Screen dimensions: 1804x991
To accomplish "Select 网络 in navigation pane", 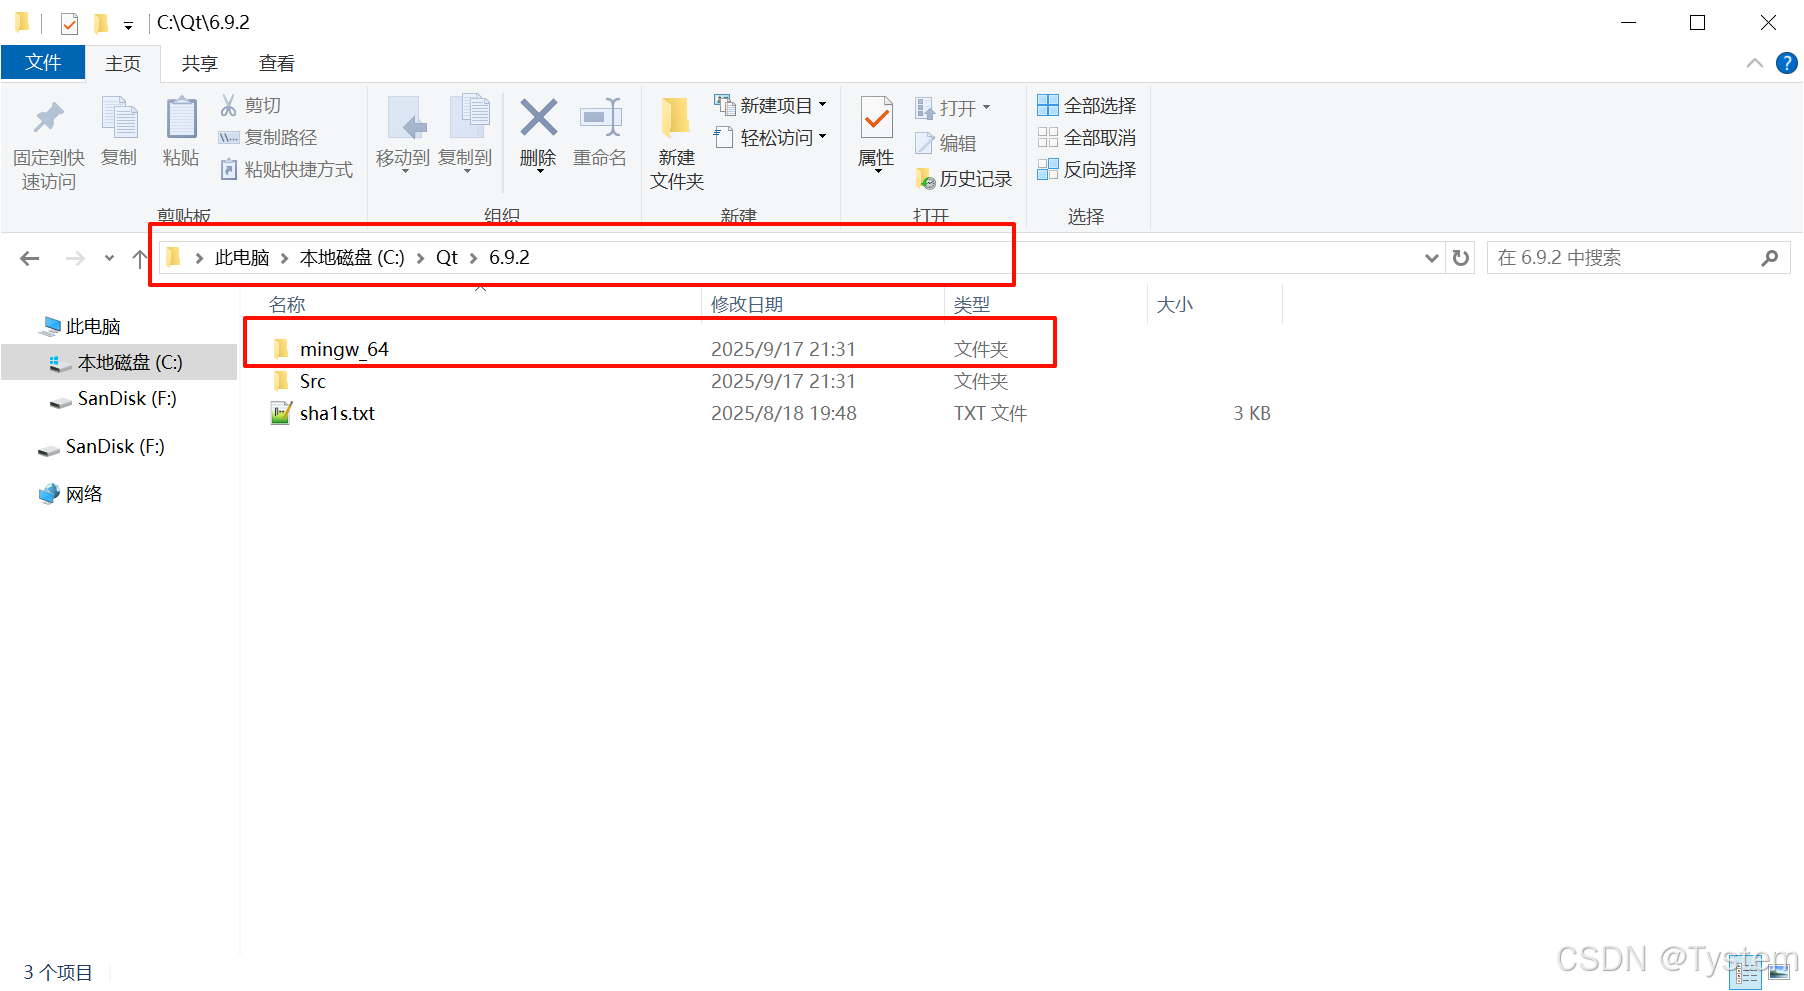I will [x=71, y=494].
